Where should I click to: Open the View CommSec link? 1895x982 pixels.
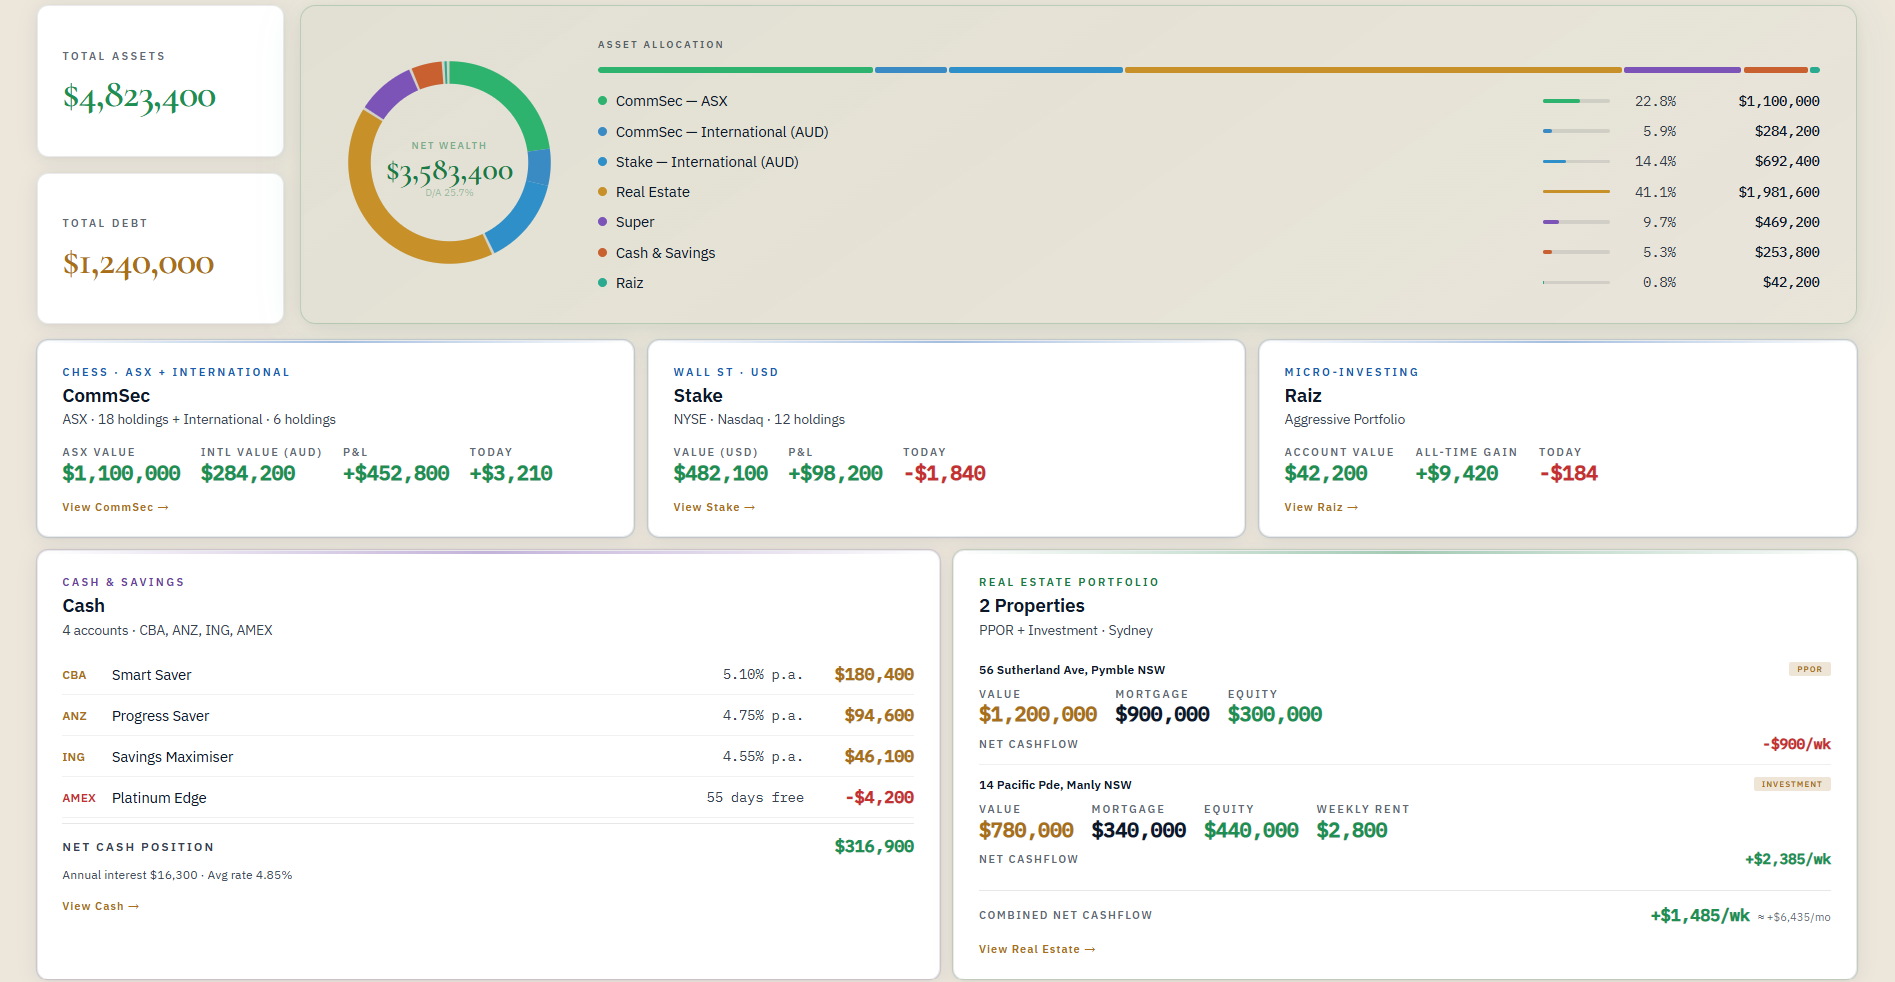pyautogui.click(x=115, y=507)
